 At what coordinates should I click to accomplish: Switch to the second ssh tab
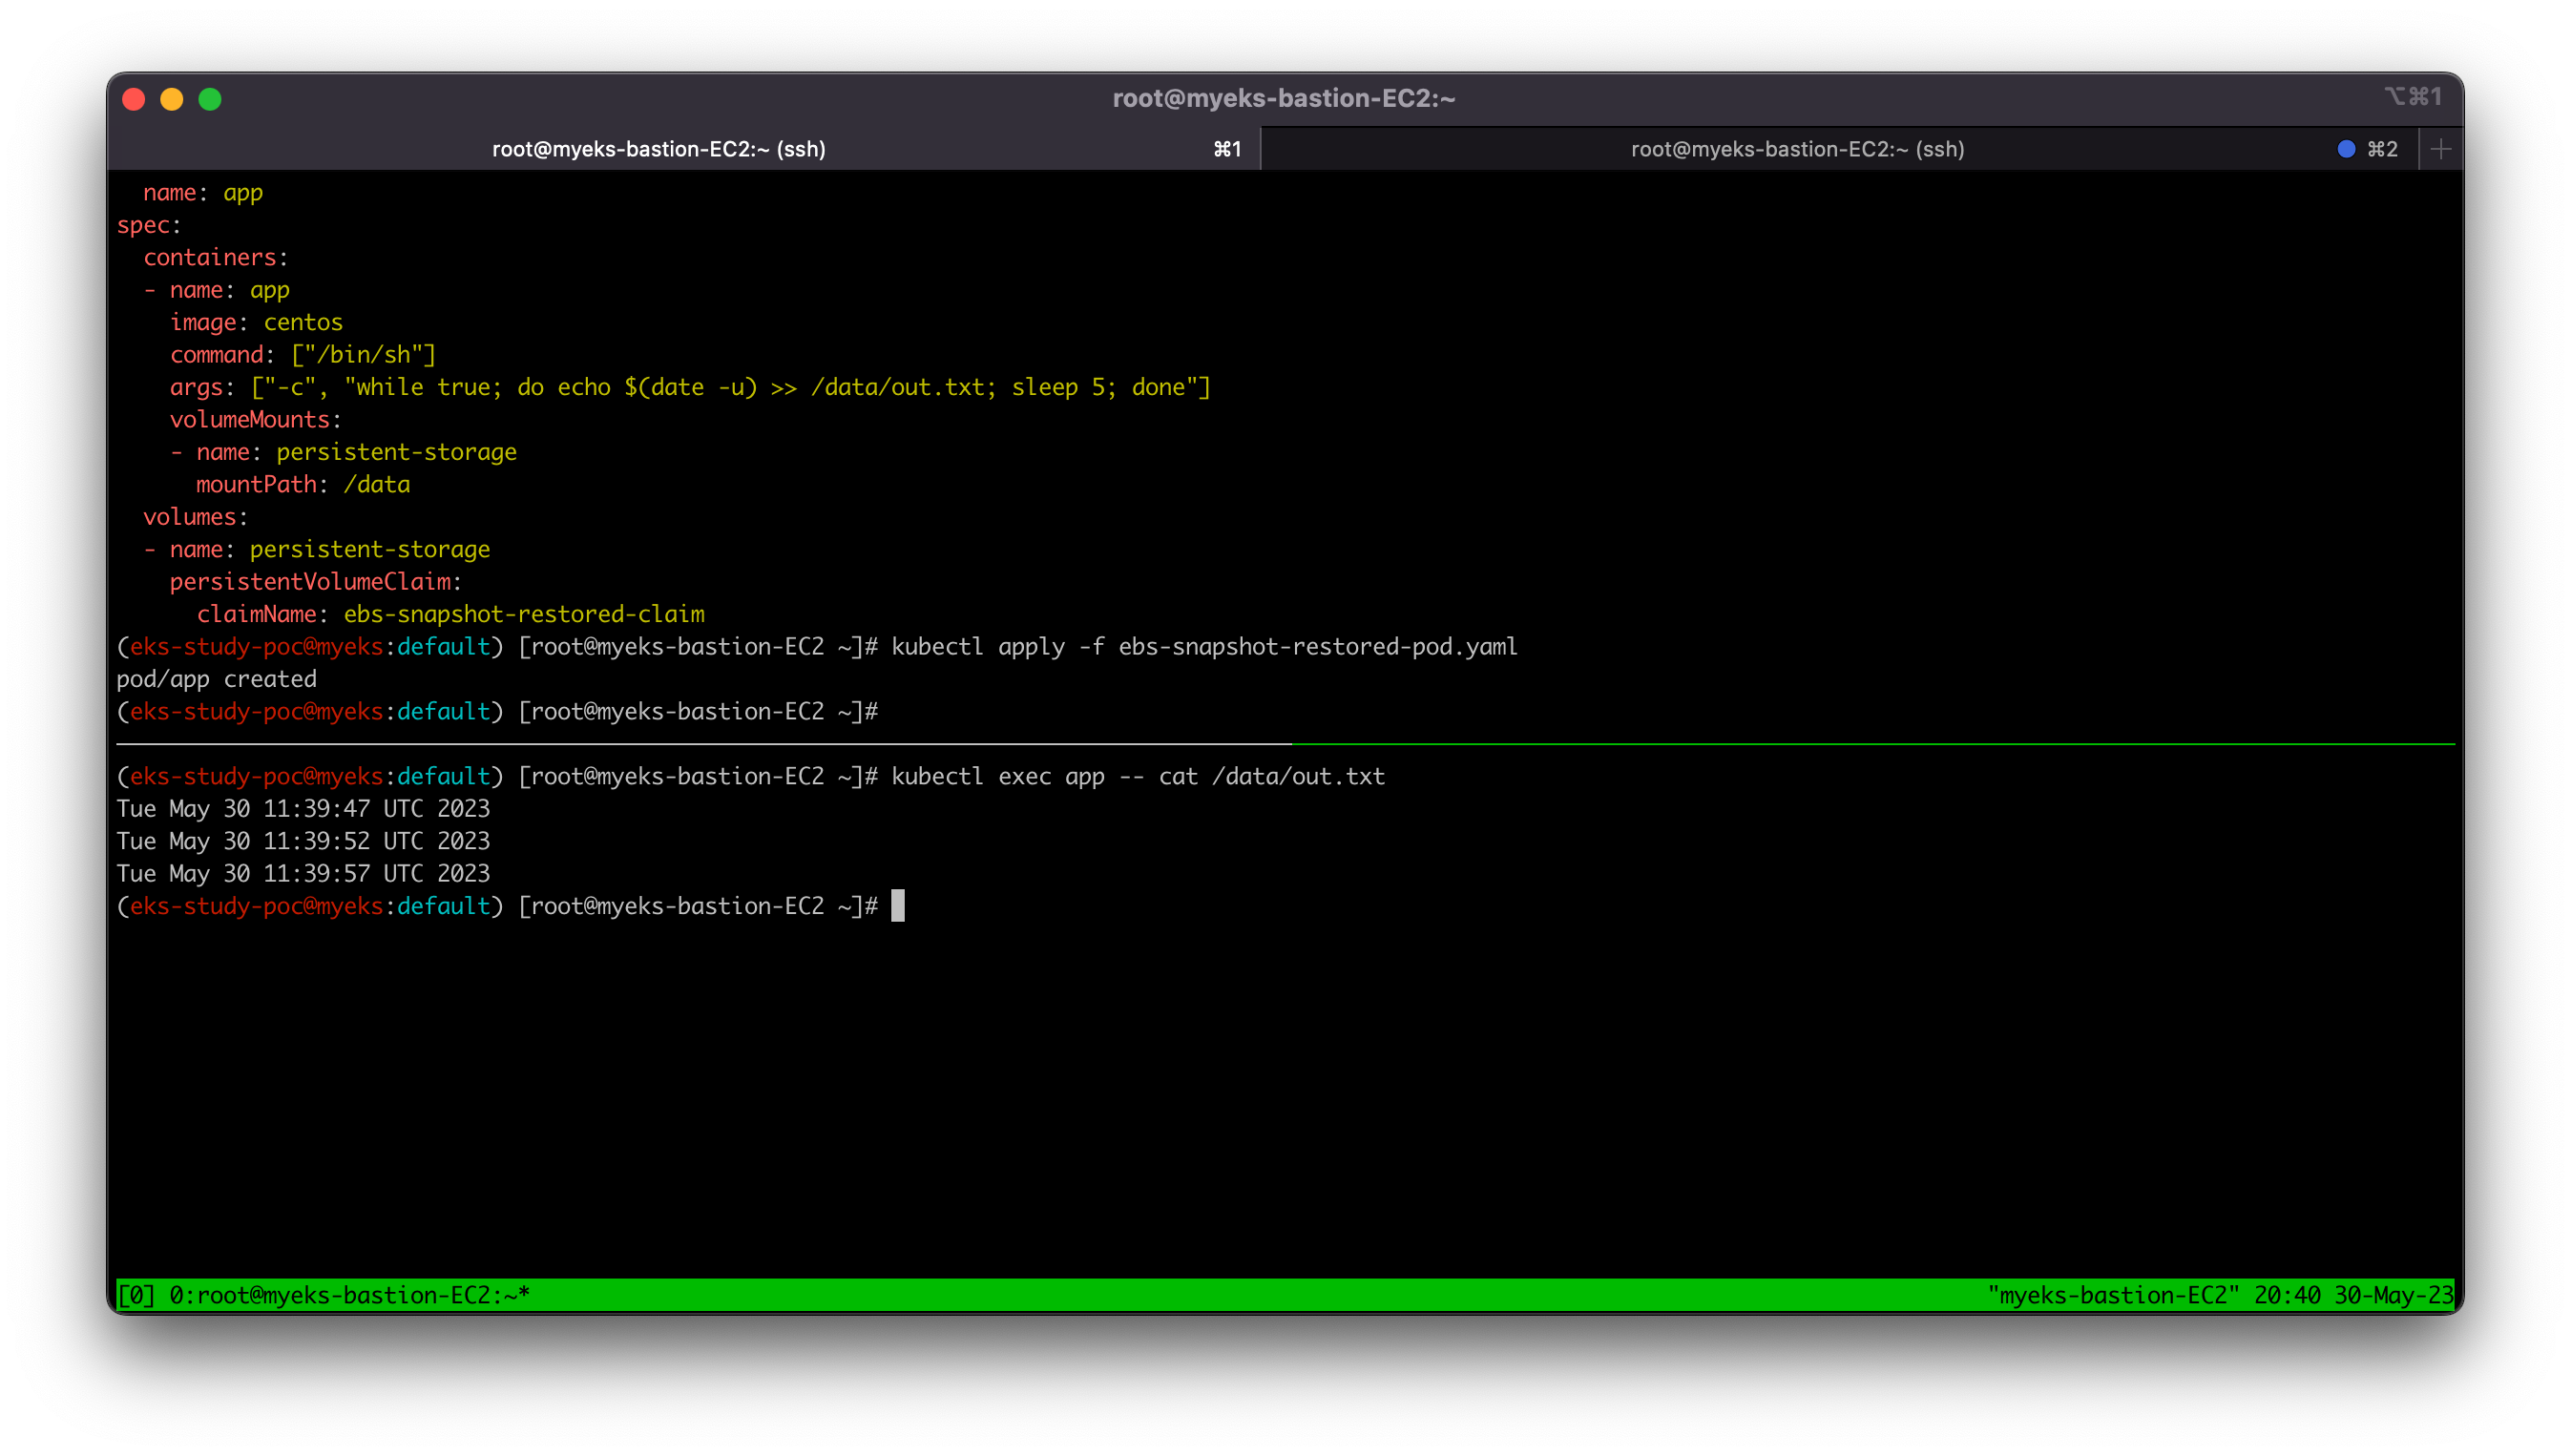(1796, 149)
